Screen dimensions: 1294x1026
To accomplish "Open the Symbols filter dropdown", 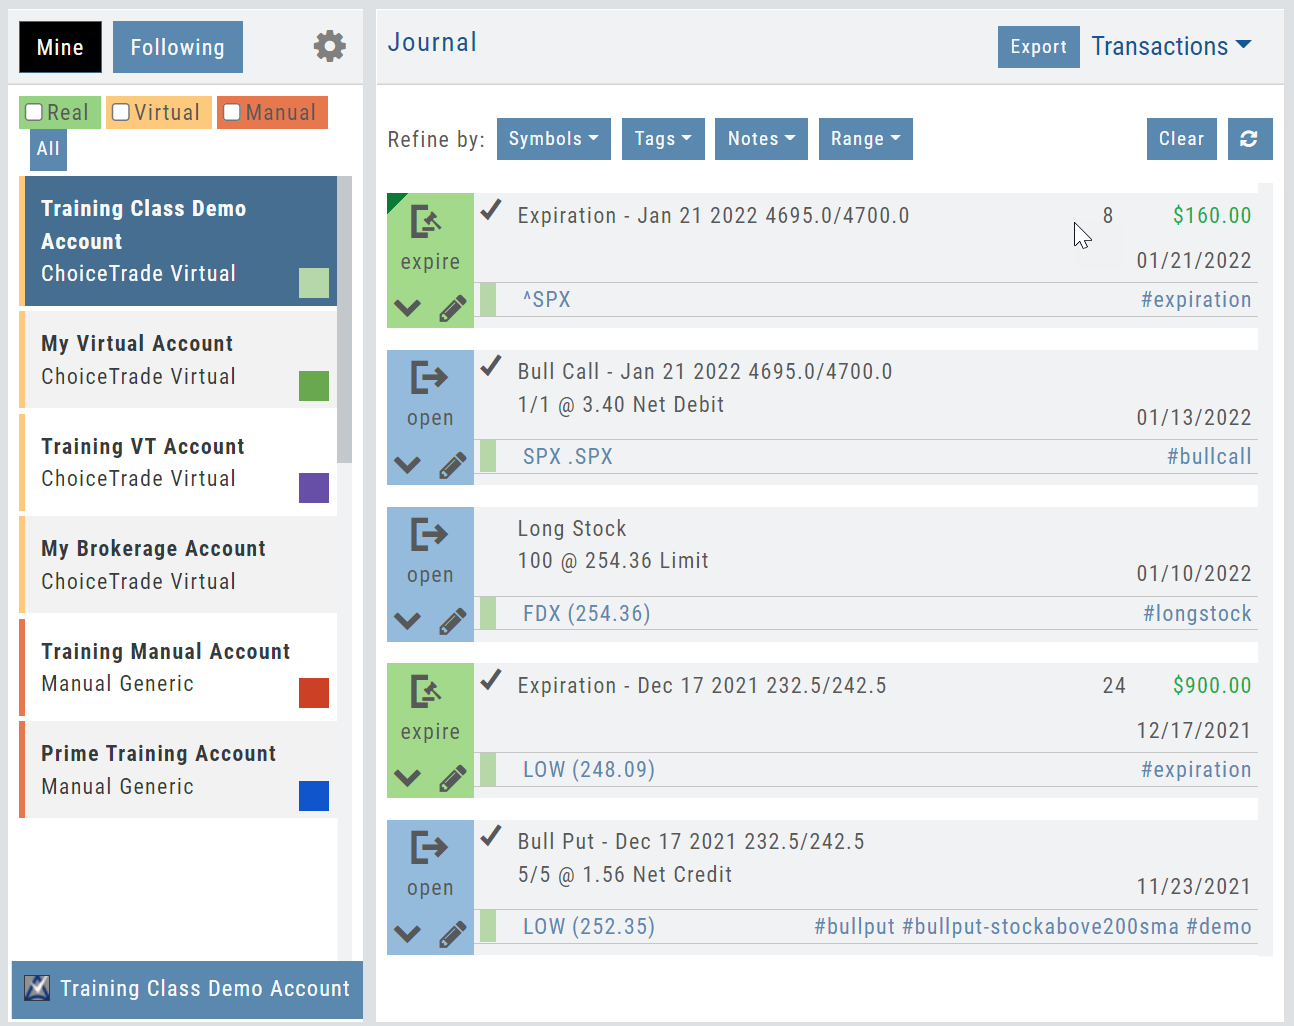I will (x=553, y=139).
